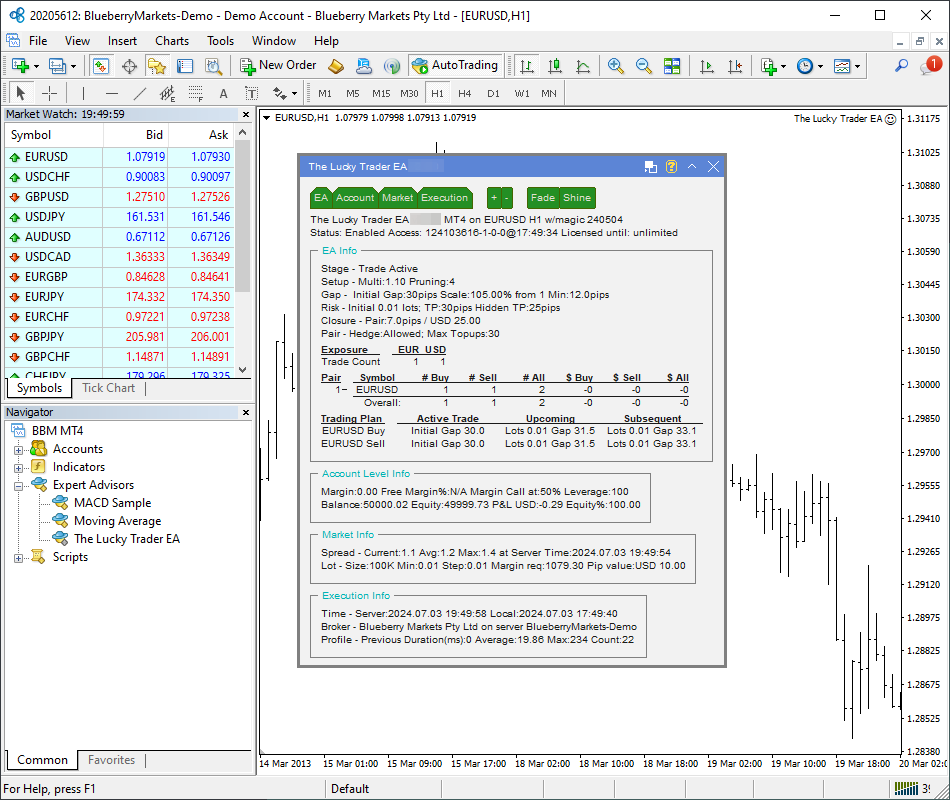Screen dimensions: 950x800
Task: Toggle the Market Watch window icon
Action: tap(101, 65)
